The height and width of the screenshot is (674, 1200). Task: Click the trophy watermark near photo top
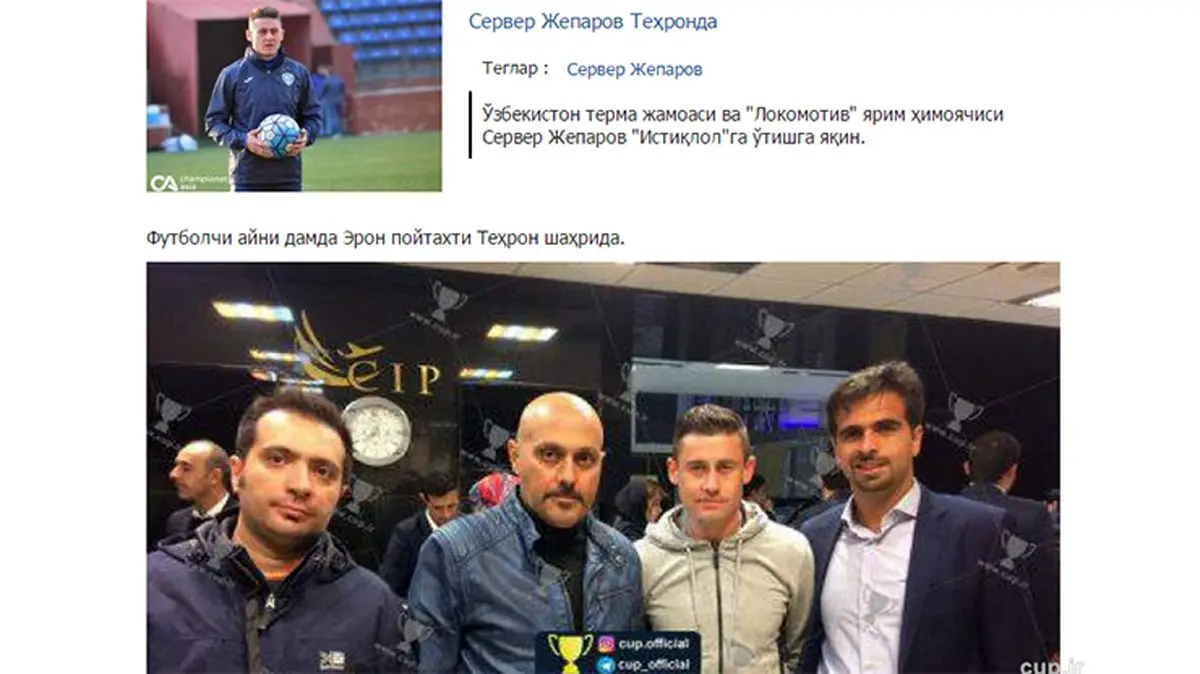pos(447,300)
